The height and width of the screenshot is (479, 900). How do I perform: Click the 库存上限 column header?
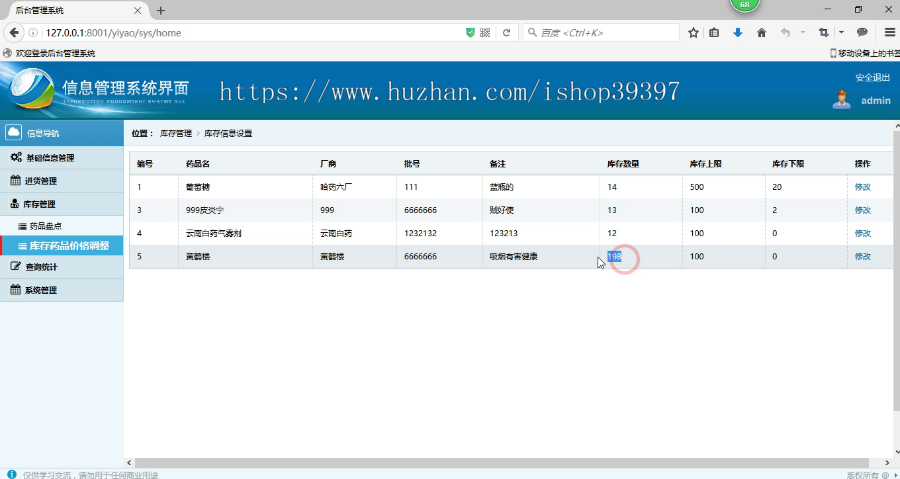(705, 163)
